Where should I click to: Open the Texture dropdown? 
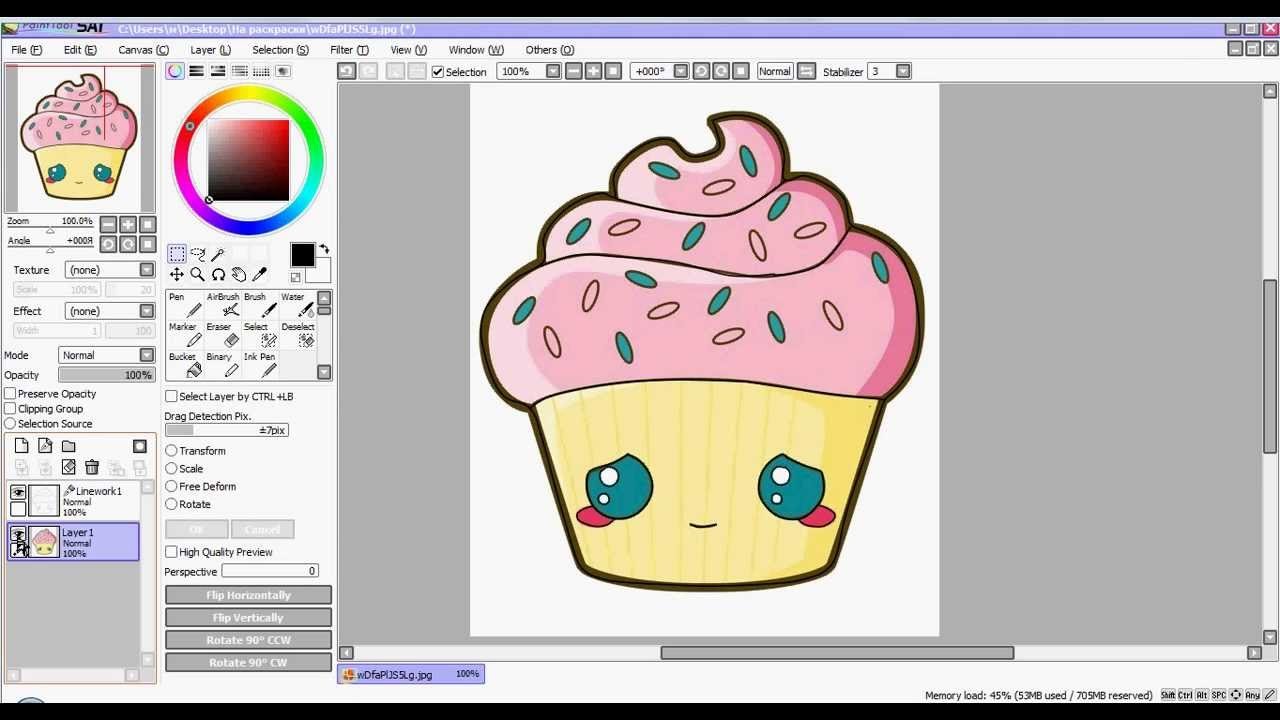point(110,270)
